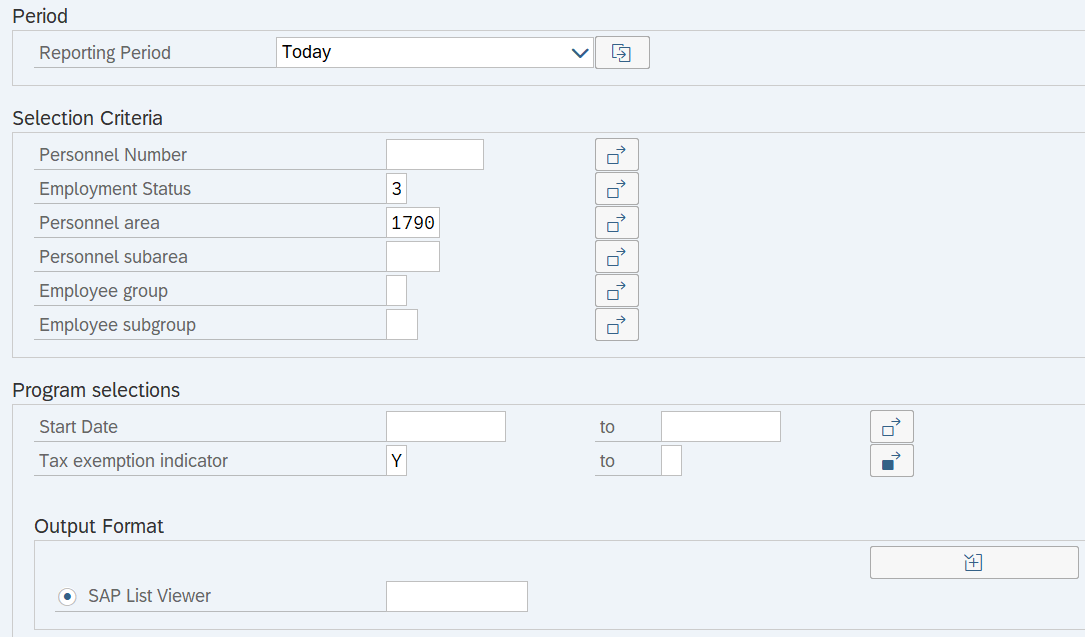Open the layout selection icon in Output Format
1085x637 pixels.
coord(972,562)
